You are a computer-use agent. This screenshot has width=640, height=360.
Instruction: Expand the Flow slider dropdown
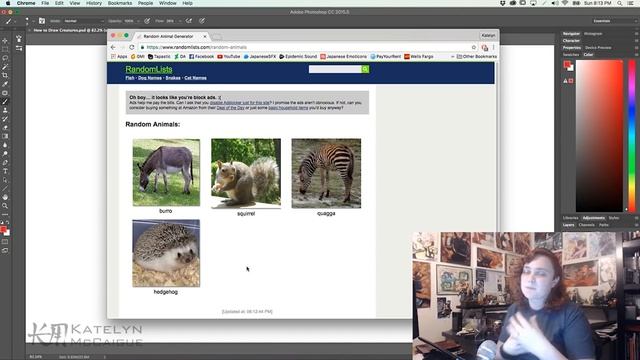click(180, 21)
